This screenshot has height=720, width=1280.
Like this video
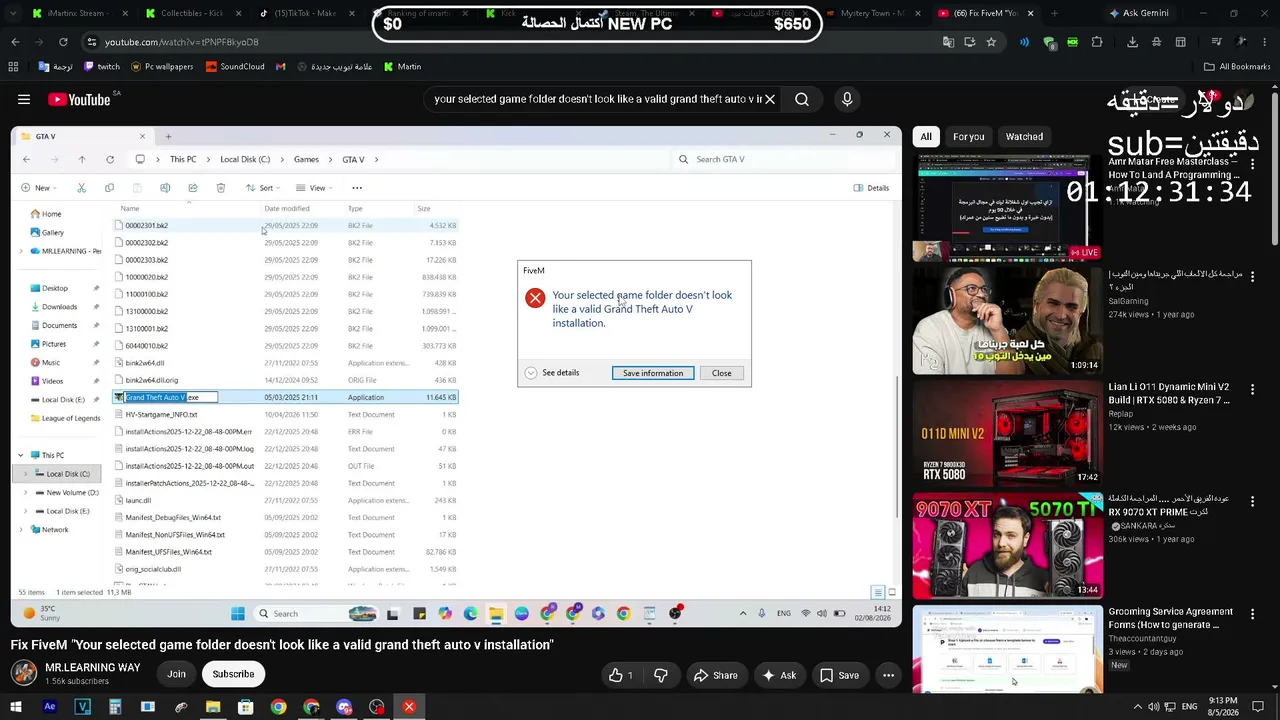(621, 675)
